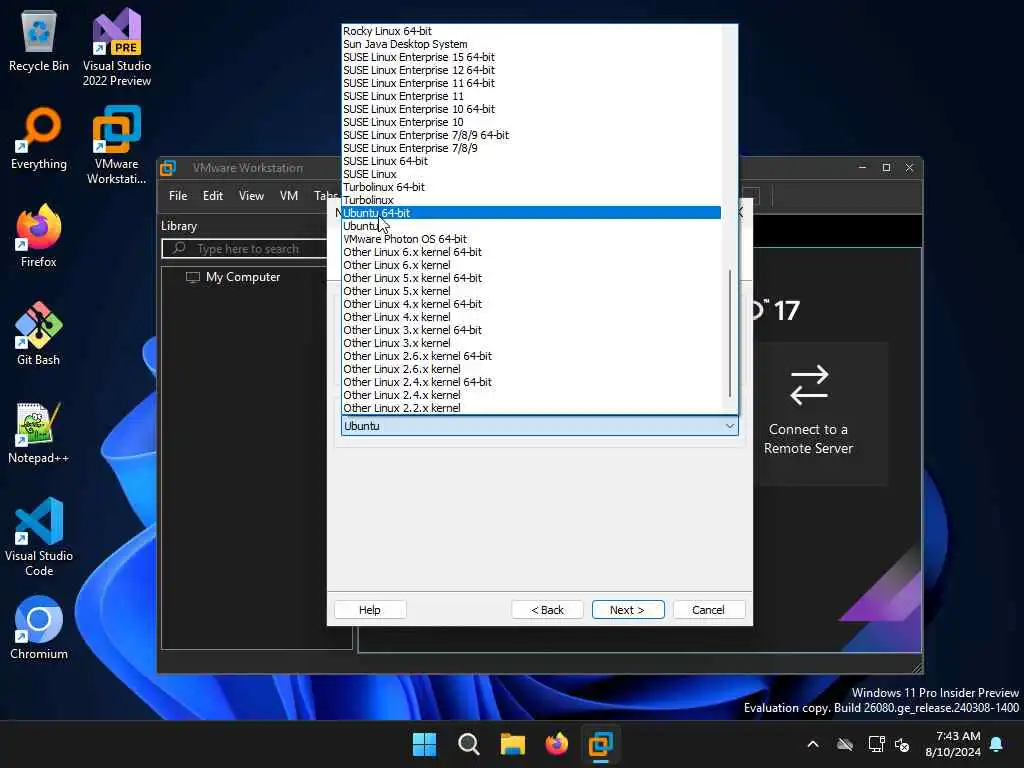Open the VM menu
Image resolution: width=1024 pixels, height=768 pixels.
pos(289,196)
